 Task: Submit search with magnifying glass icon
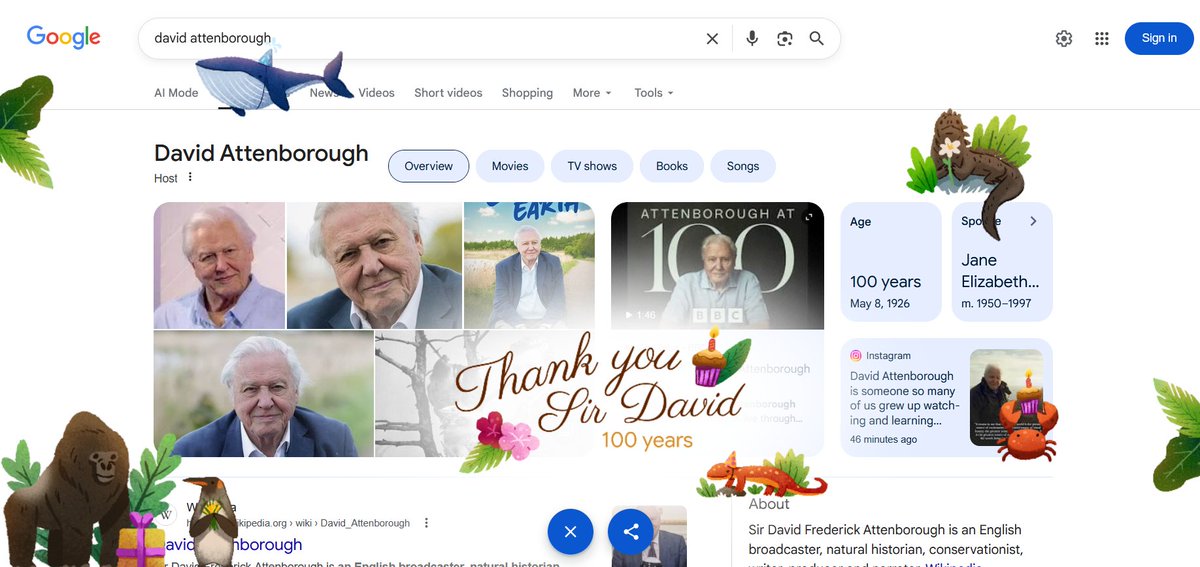click(817, 39)
